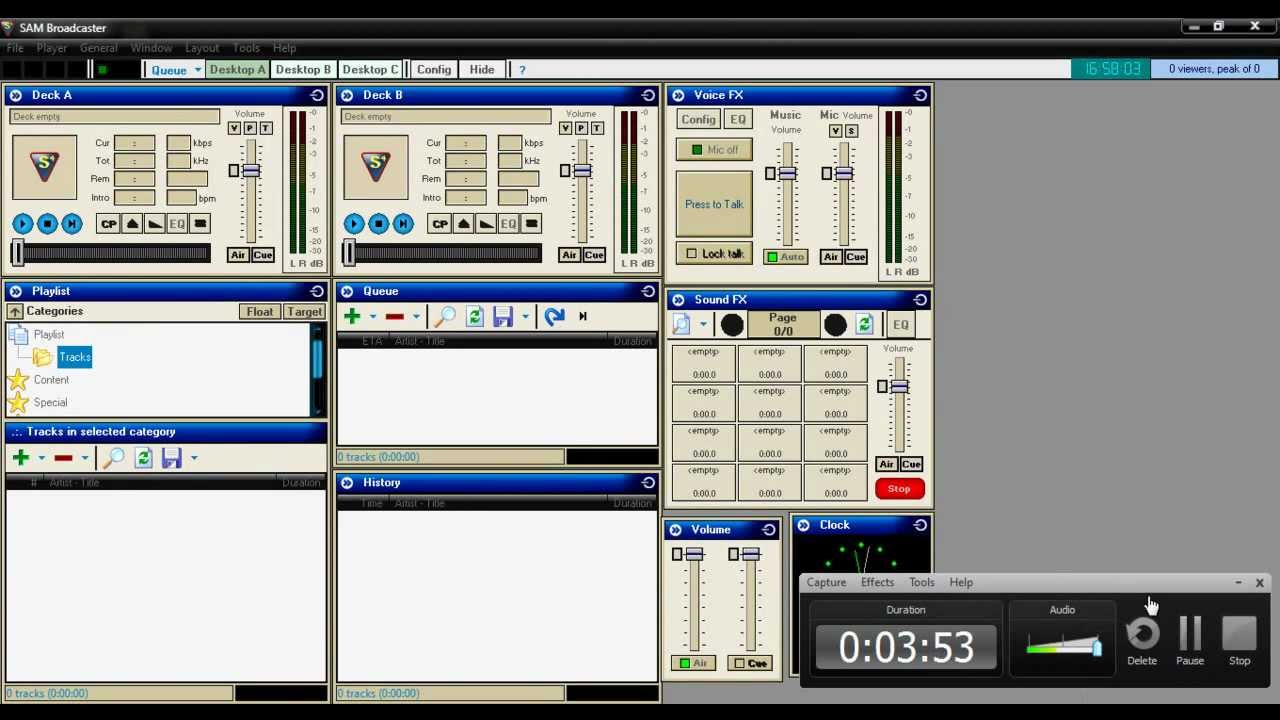This screenshot has height=720, width=1280.
Task: Click the CP button on Deck A
Action: click(108, 224)
